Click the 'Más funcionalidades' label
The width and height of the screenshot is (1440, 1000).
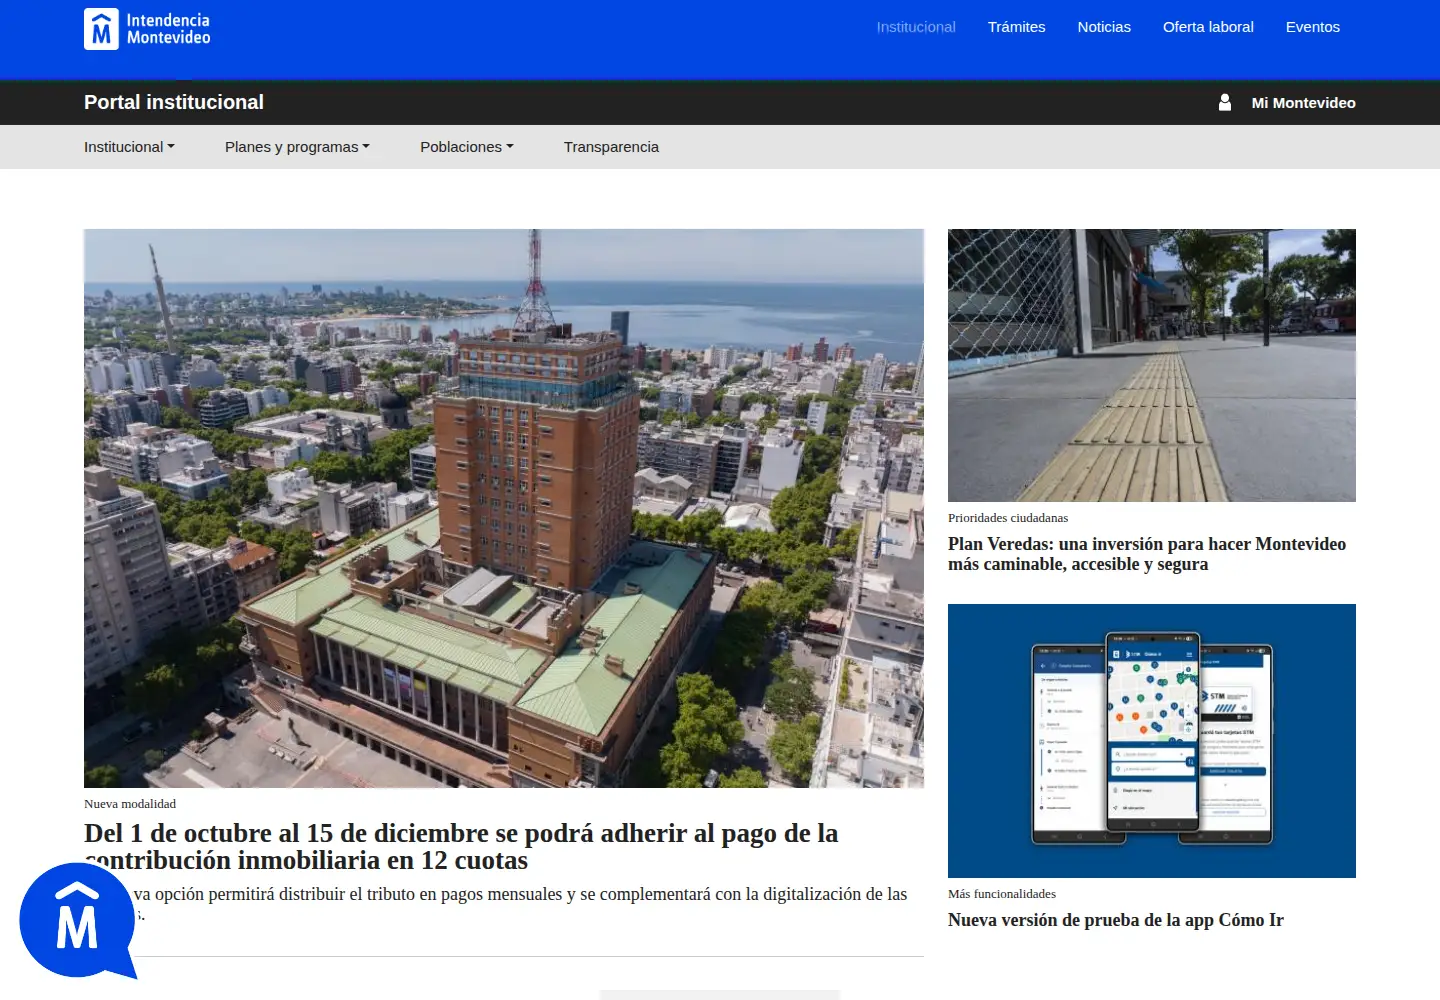coord(1002,894)
